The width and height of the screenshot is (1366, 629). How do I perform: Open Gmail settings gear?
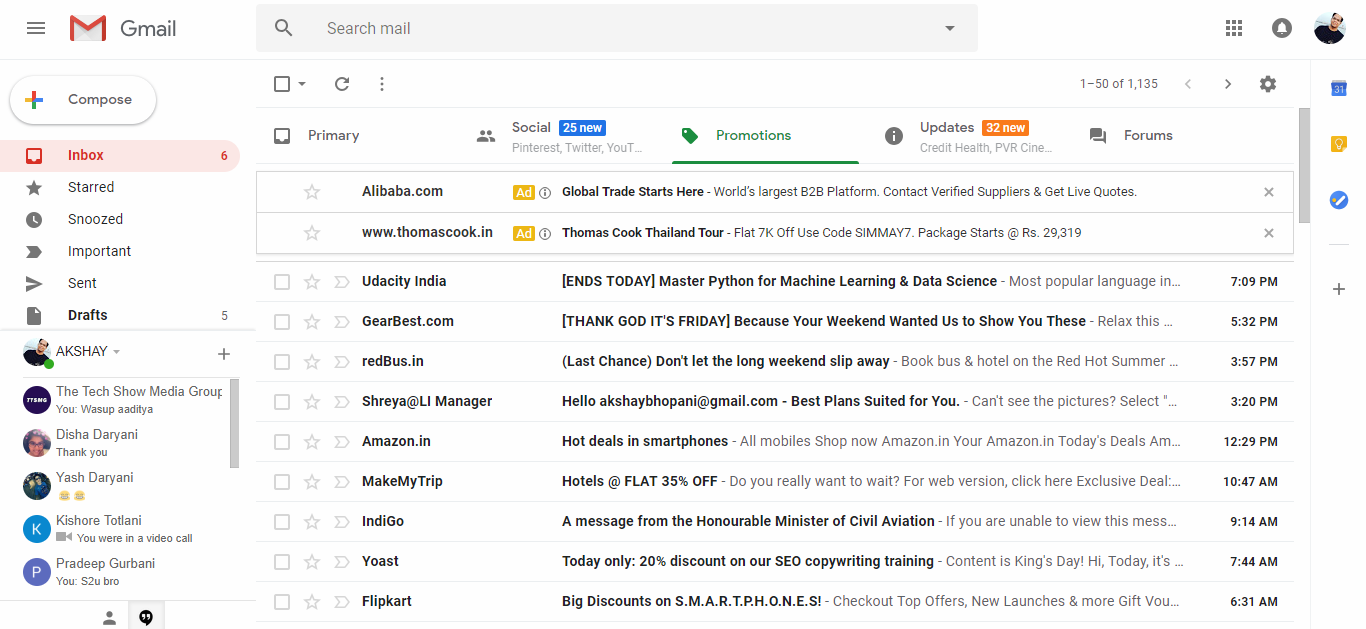click(1267, 84)
